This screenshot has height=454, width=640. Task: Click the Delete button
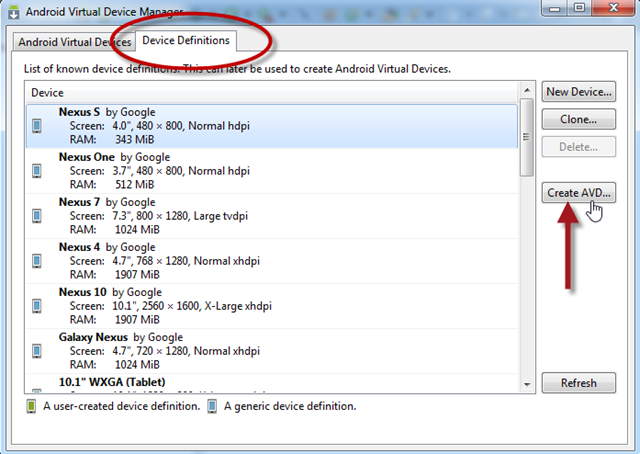(x=578, y=147)
